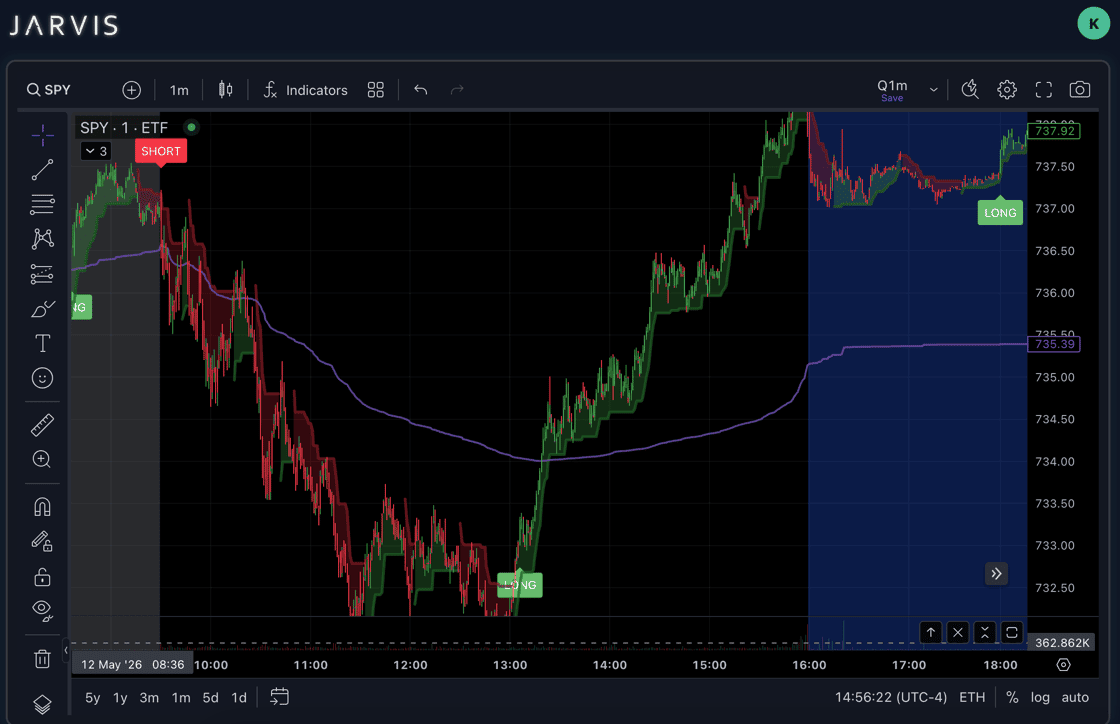Screen dimensions: 1120x724
Task: Open indicator templates grid icon
Action: click(x=376, y=90)
